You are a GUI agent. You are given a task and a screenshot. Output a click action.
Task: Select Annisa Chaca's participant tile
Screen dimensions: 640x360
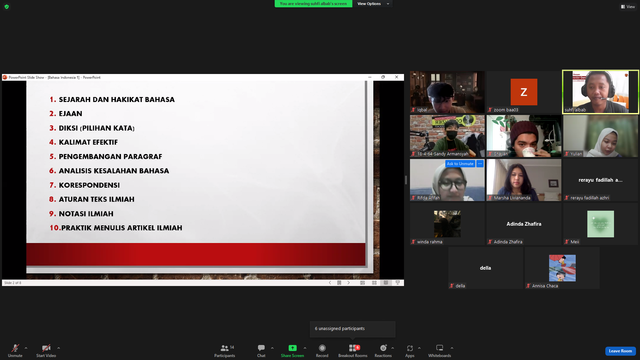(562, 268)
